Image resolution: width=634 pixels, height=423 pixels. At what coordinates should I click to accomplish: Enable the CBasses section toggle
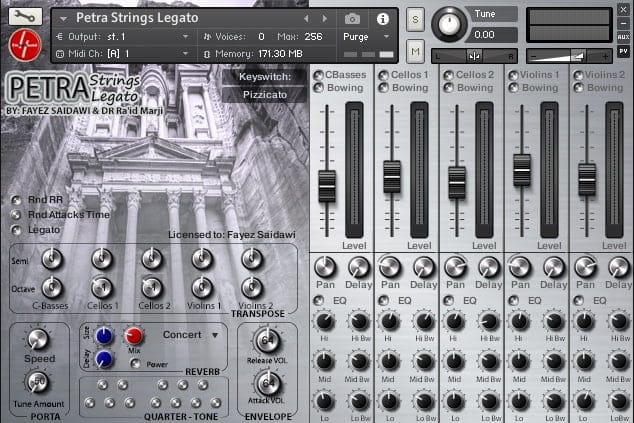pyautogui.click(x=318, y=75)
